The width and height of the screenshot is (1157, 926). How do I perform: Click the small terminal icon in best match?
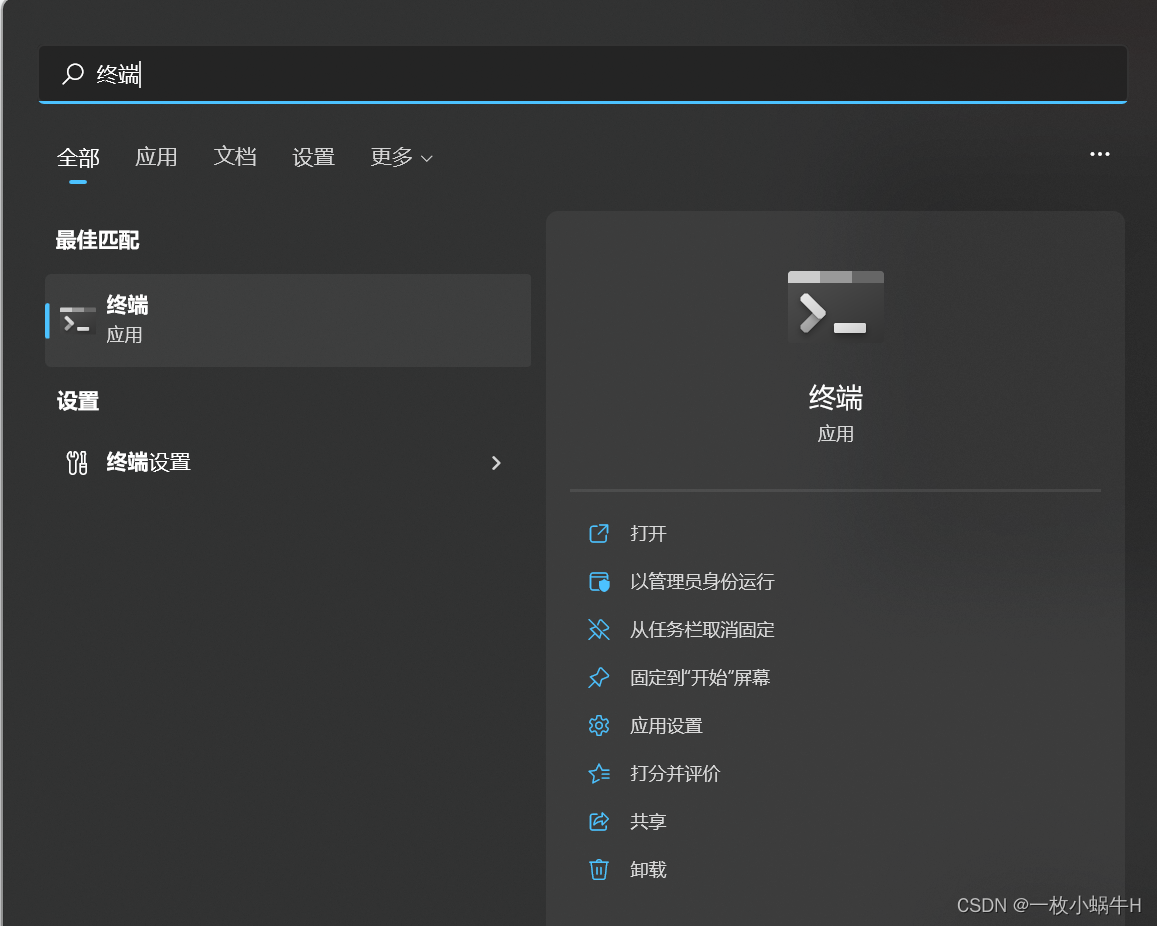point(77,321)
